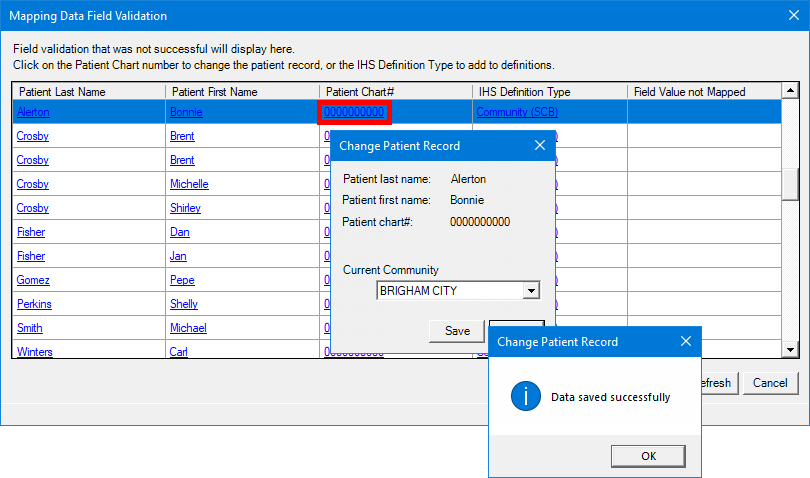Click the table's vertical scrollbar thumb
Image resolution: width=810 pixels, height=478 pixels.
pyautogui.click(x=790, y=183)
